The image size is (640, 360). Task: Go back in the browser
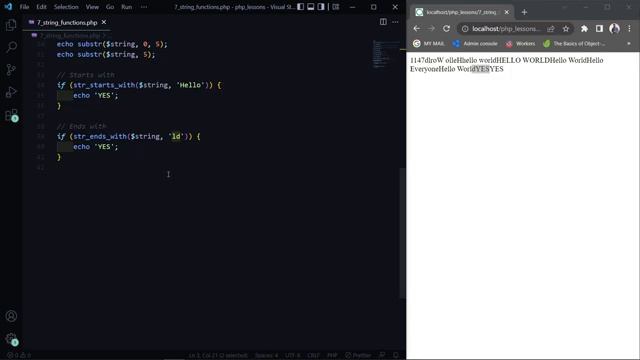pos(416,29)
